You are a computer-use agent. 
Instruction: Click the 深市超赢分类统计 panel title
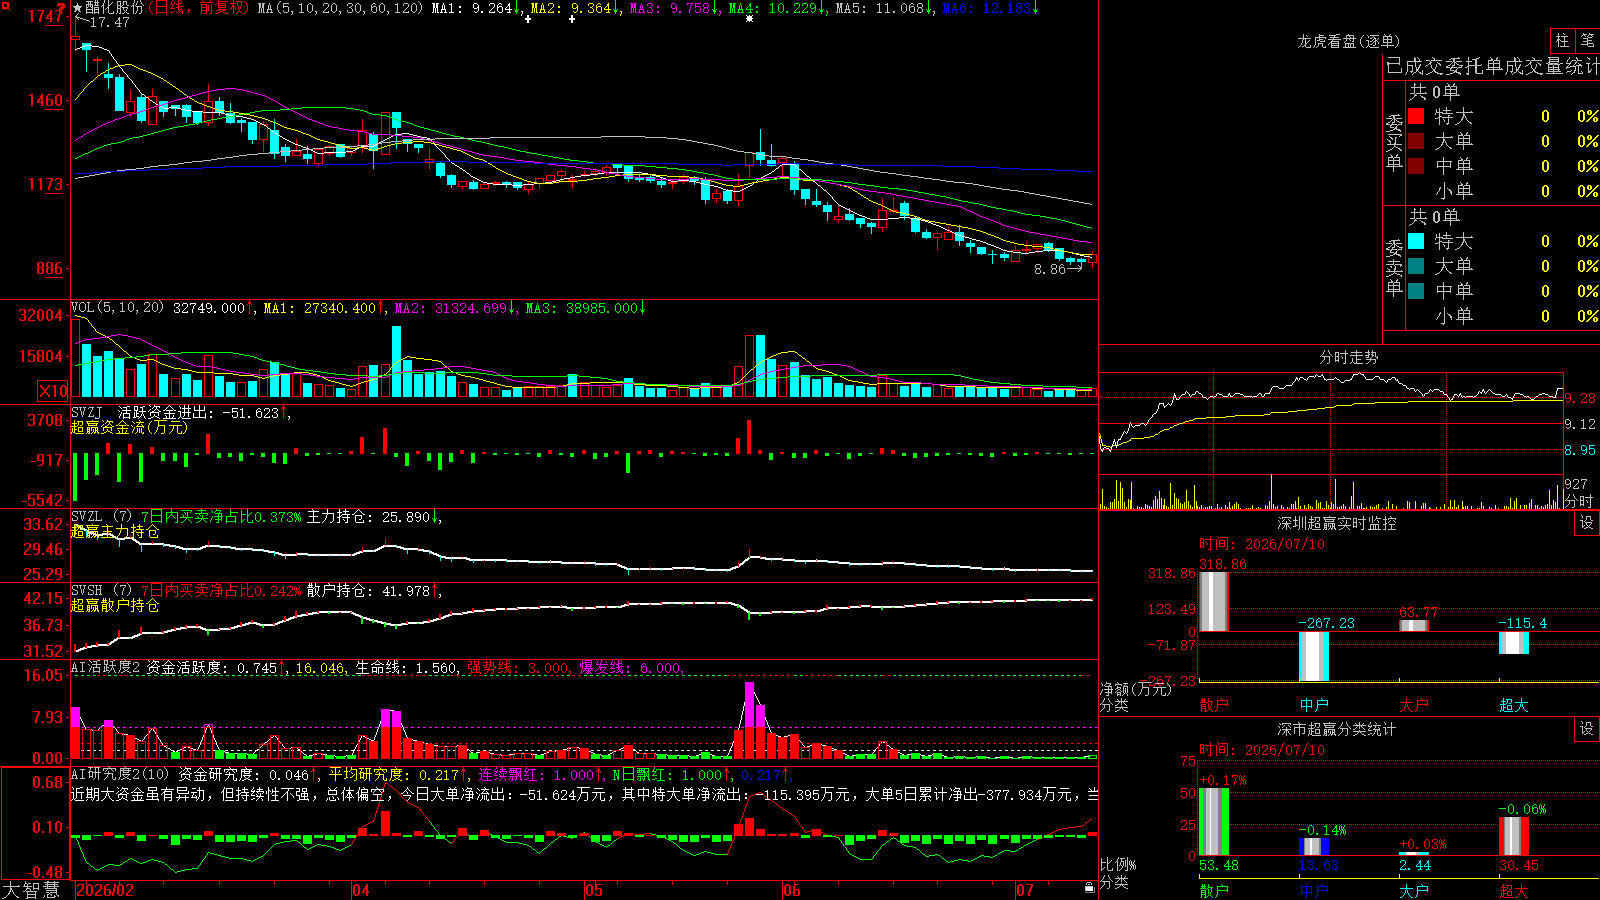(x=1336, y=729)
